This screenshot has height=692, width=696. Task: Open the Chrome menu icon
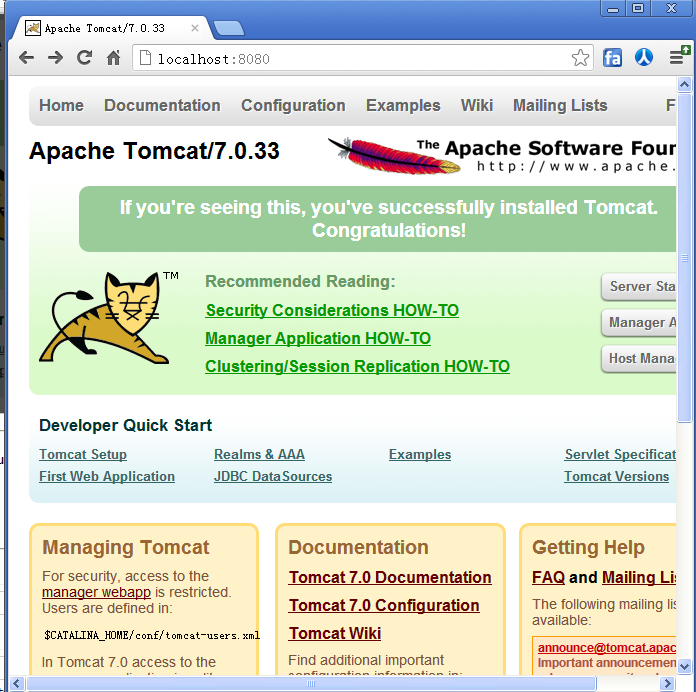[677, 57]
